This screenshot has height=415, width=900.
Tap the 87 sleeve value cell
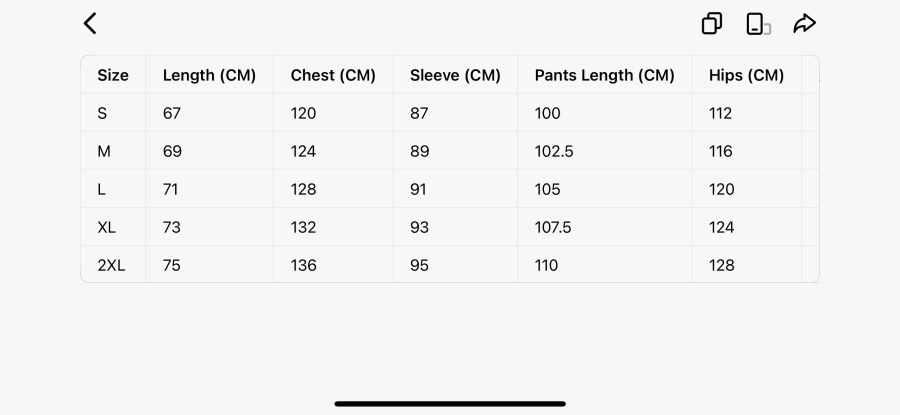tap(419, 113)
